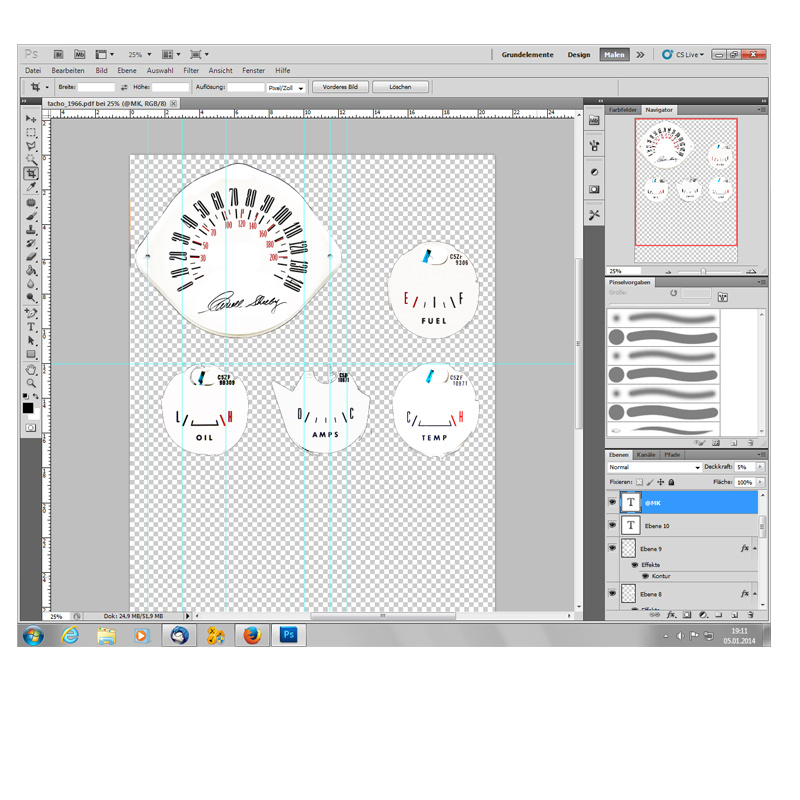
Task: Click the swap width and height arrows
Action: point(124,87)
